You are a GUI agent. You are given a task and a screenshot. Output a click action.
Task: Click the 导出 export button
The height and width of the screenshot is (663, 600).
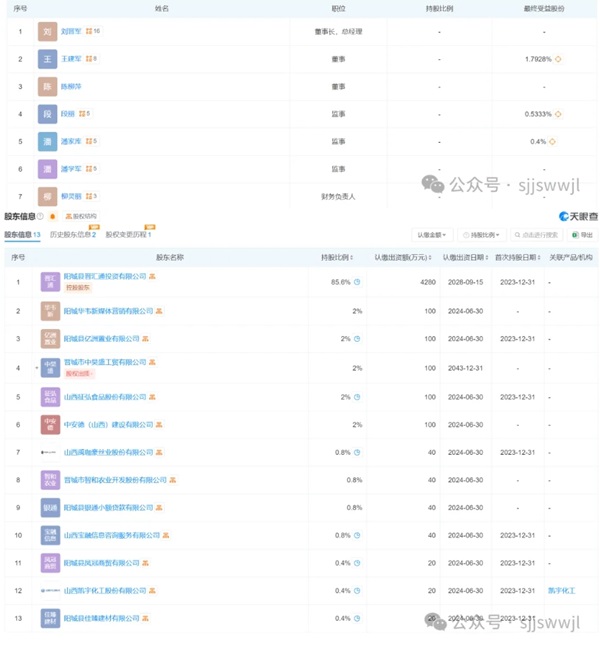[582, 235]
